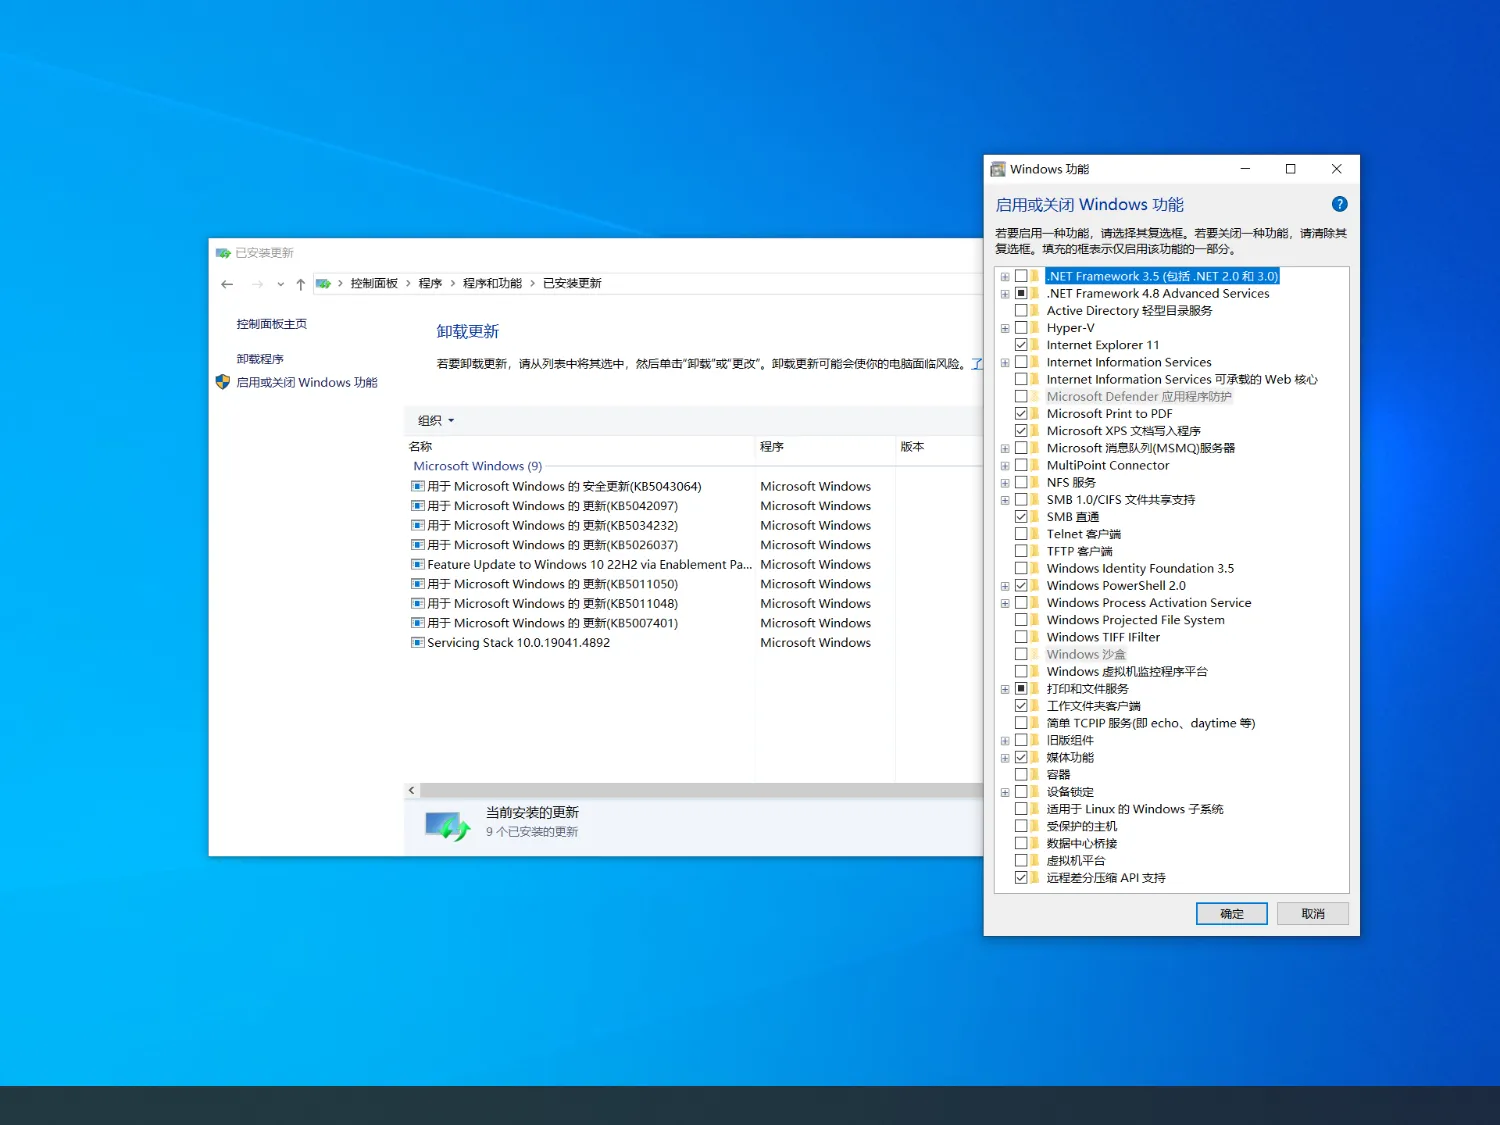
Task: Select the Servicing Stack 10.0.19041.4892 update entry
Action: (520, 642)
